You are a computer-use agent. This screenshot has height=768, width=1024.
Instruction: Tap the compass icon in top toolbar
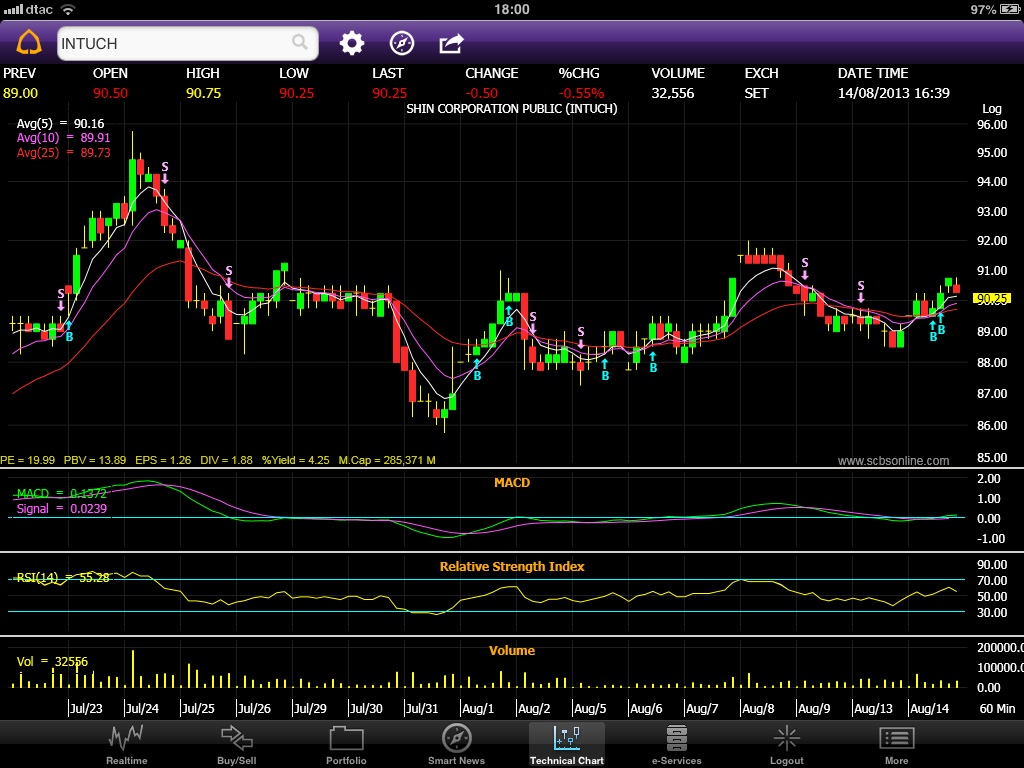pyautogui.click(x=401, y=43)
